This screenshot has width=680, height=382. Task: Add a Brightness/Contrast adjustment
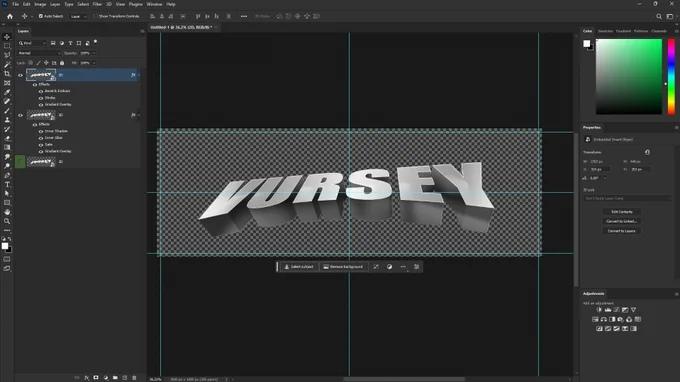[599, 310]
